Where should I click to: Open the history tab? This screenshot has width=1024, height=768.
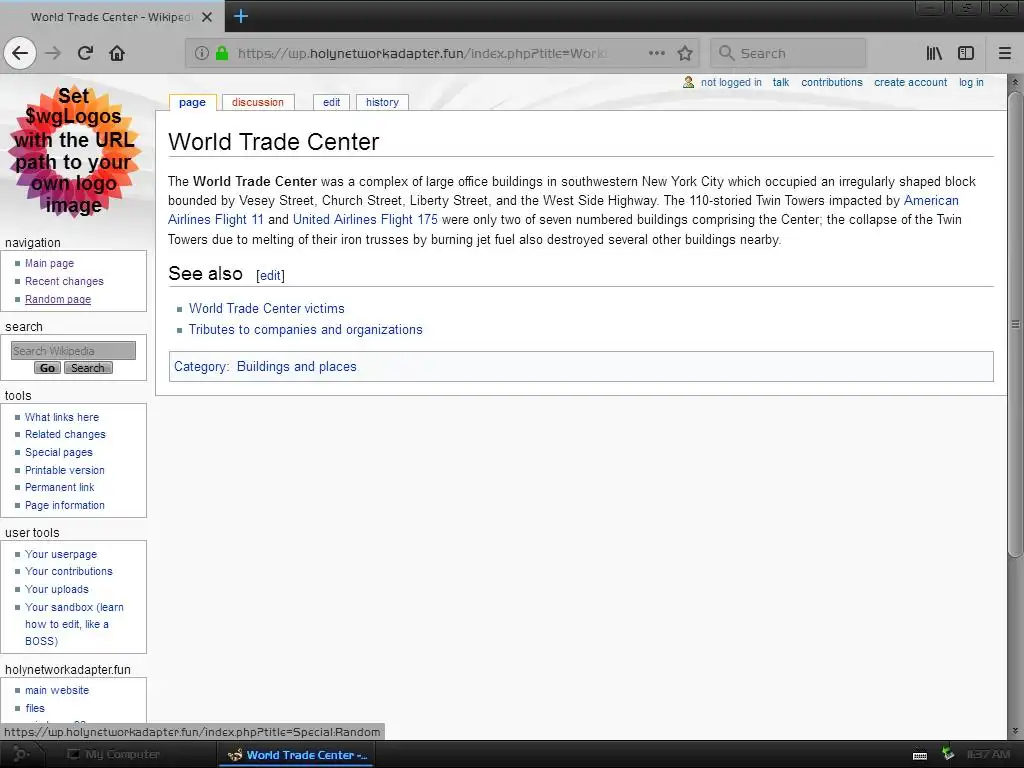382,103
